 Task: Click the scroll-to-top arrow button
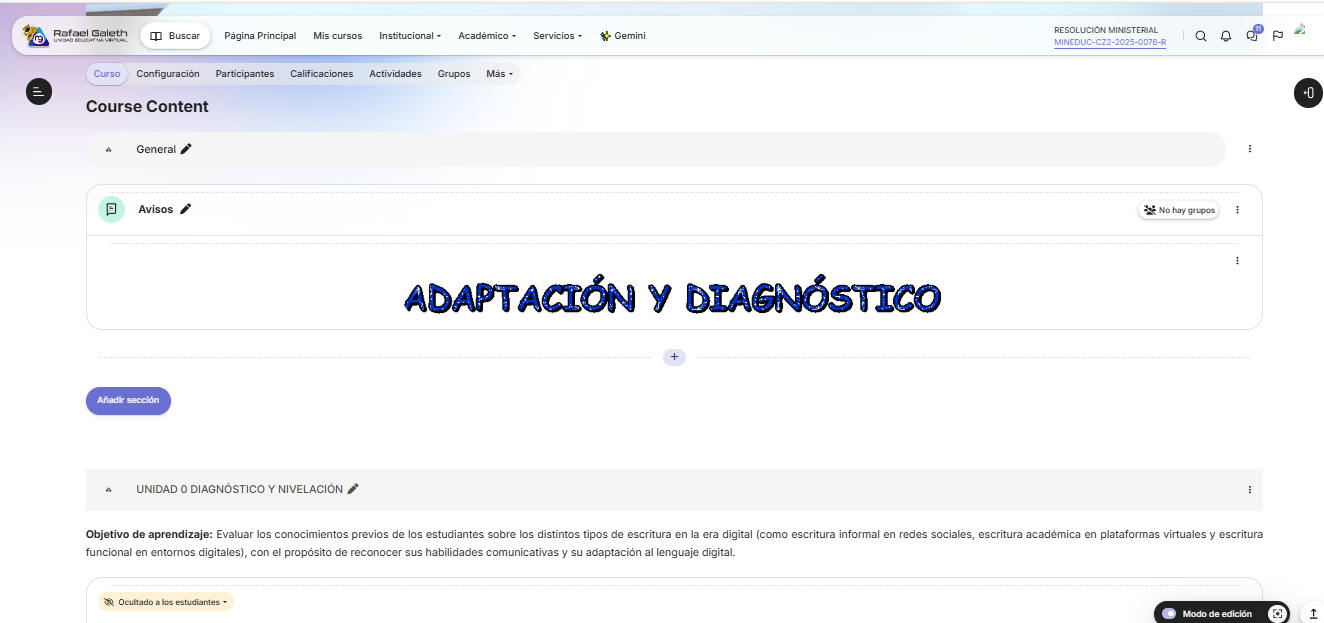coord(1313,614)
